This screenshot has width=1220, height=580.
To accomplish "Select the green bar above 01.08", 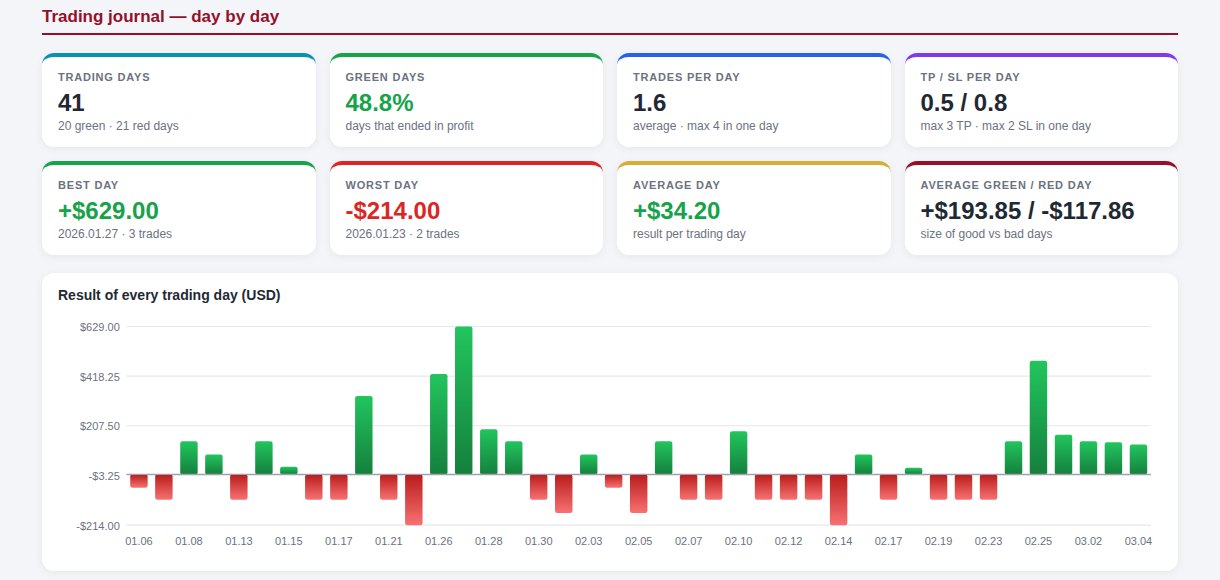I will click(189, 458).
